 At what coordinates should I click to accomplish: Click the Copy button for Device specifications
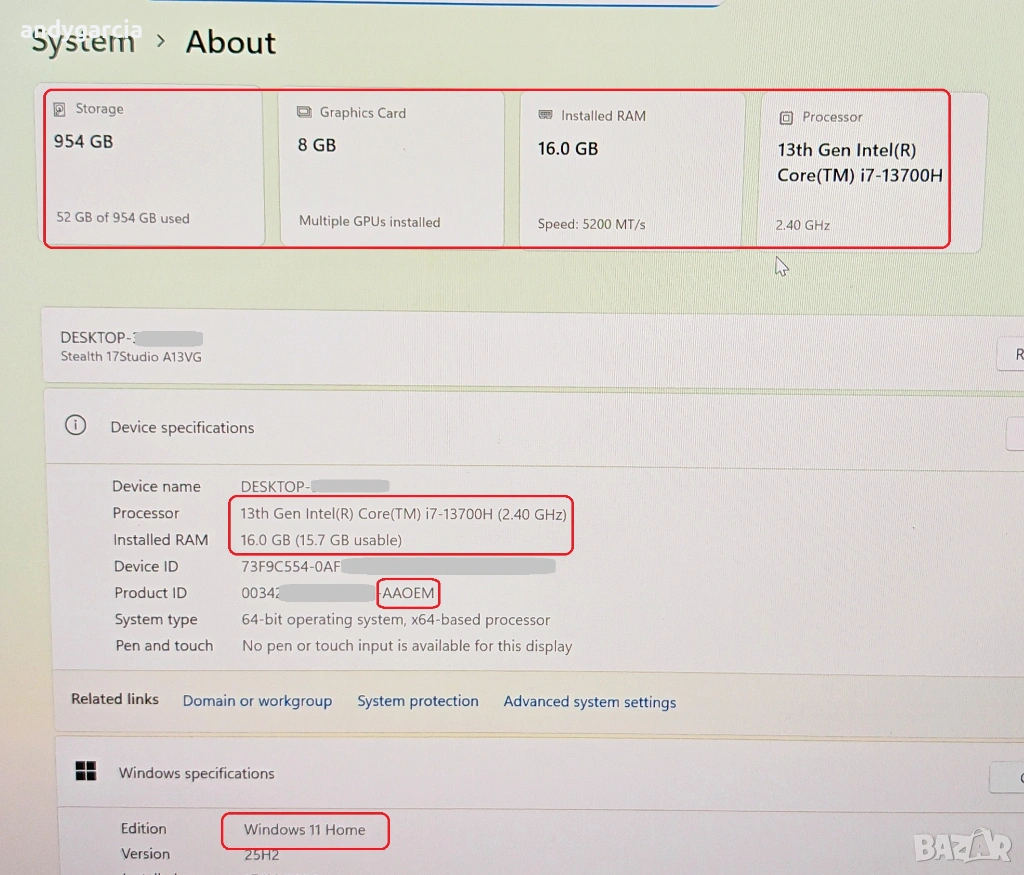tap(1015, 433)
